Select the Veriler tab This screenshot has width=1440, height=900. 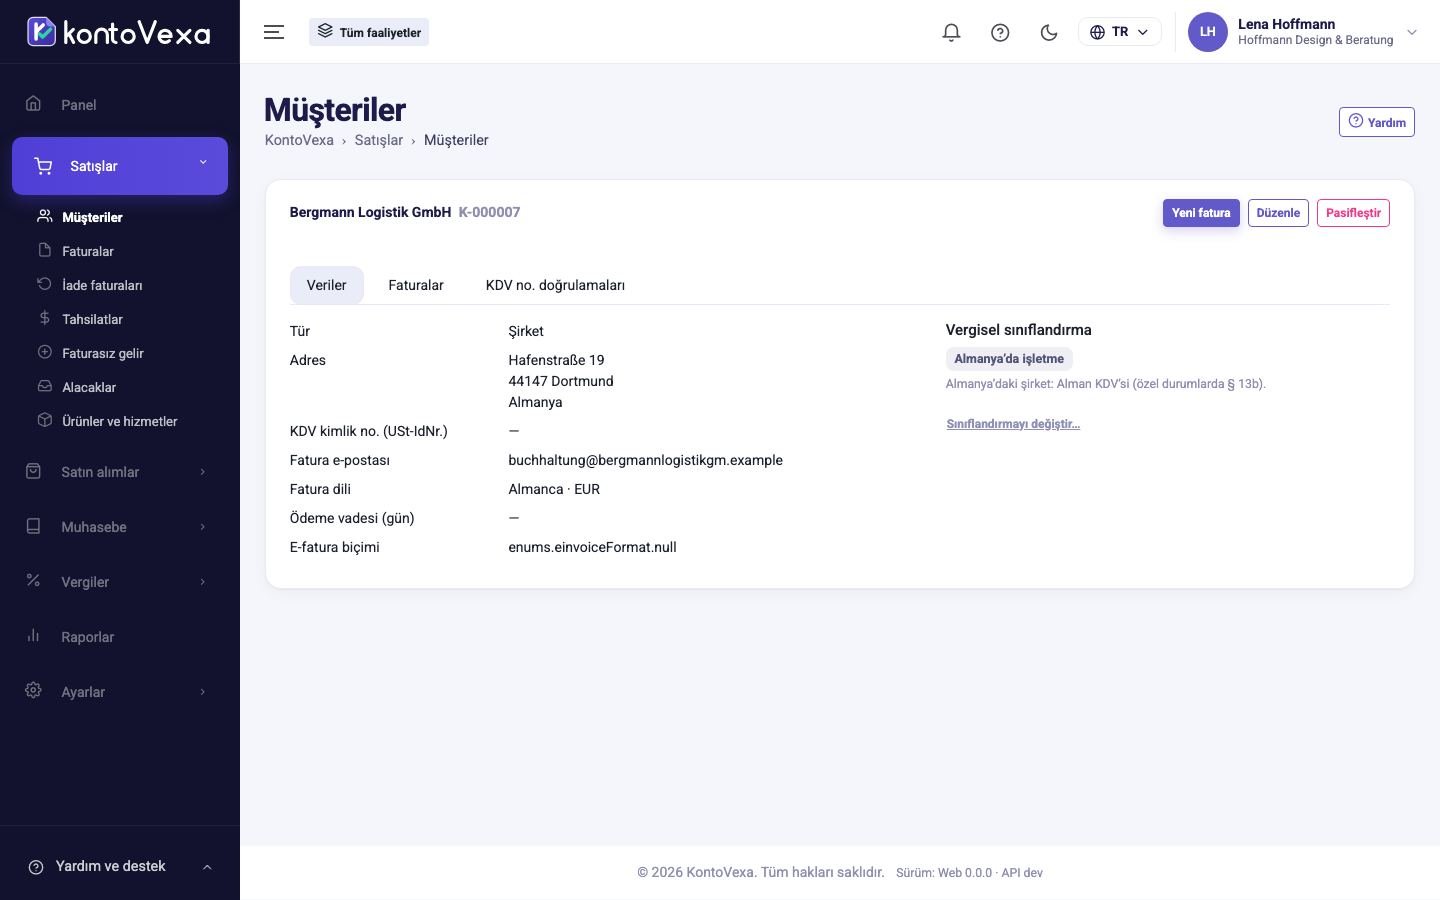click(327, 285)
